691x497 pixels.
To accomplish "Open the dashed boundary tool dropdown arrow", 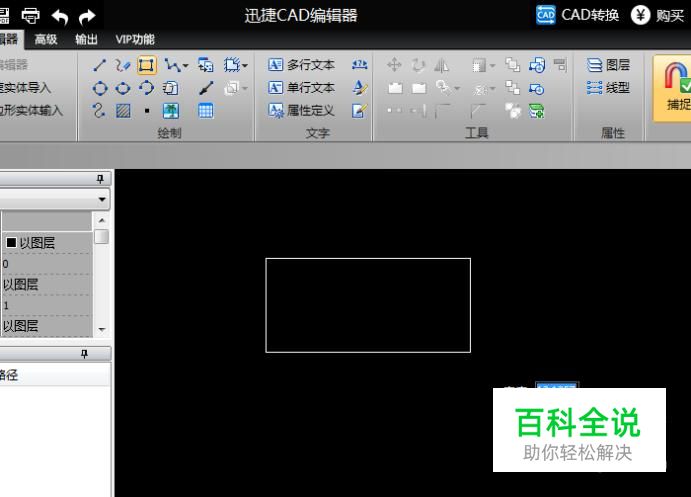I will tap(245, 66).
